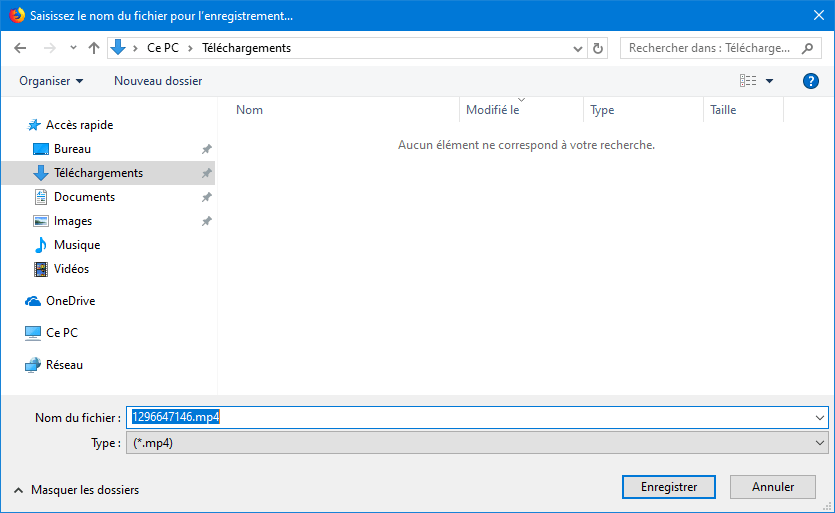
Task: Open the recent locations dropdown arrow
Action: tap(73, 48)
